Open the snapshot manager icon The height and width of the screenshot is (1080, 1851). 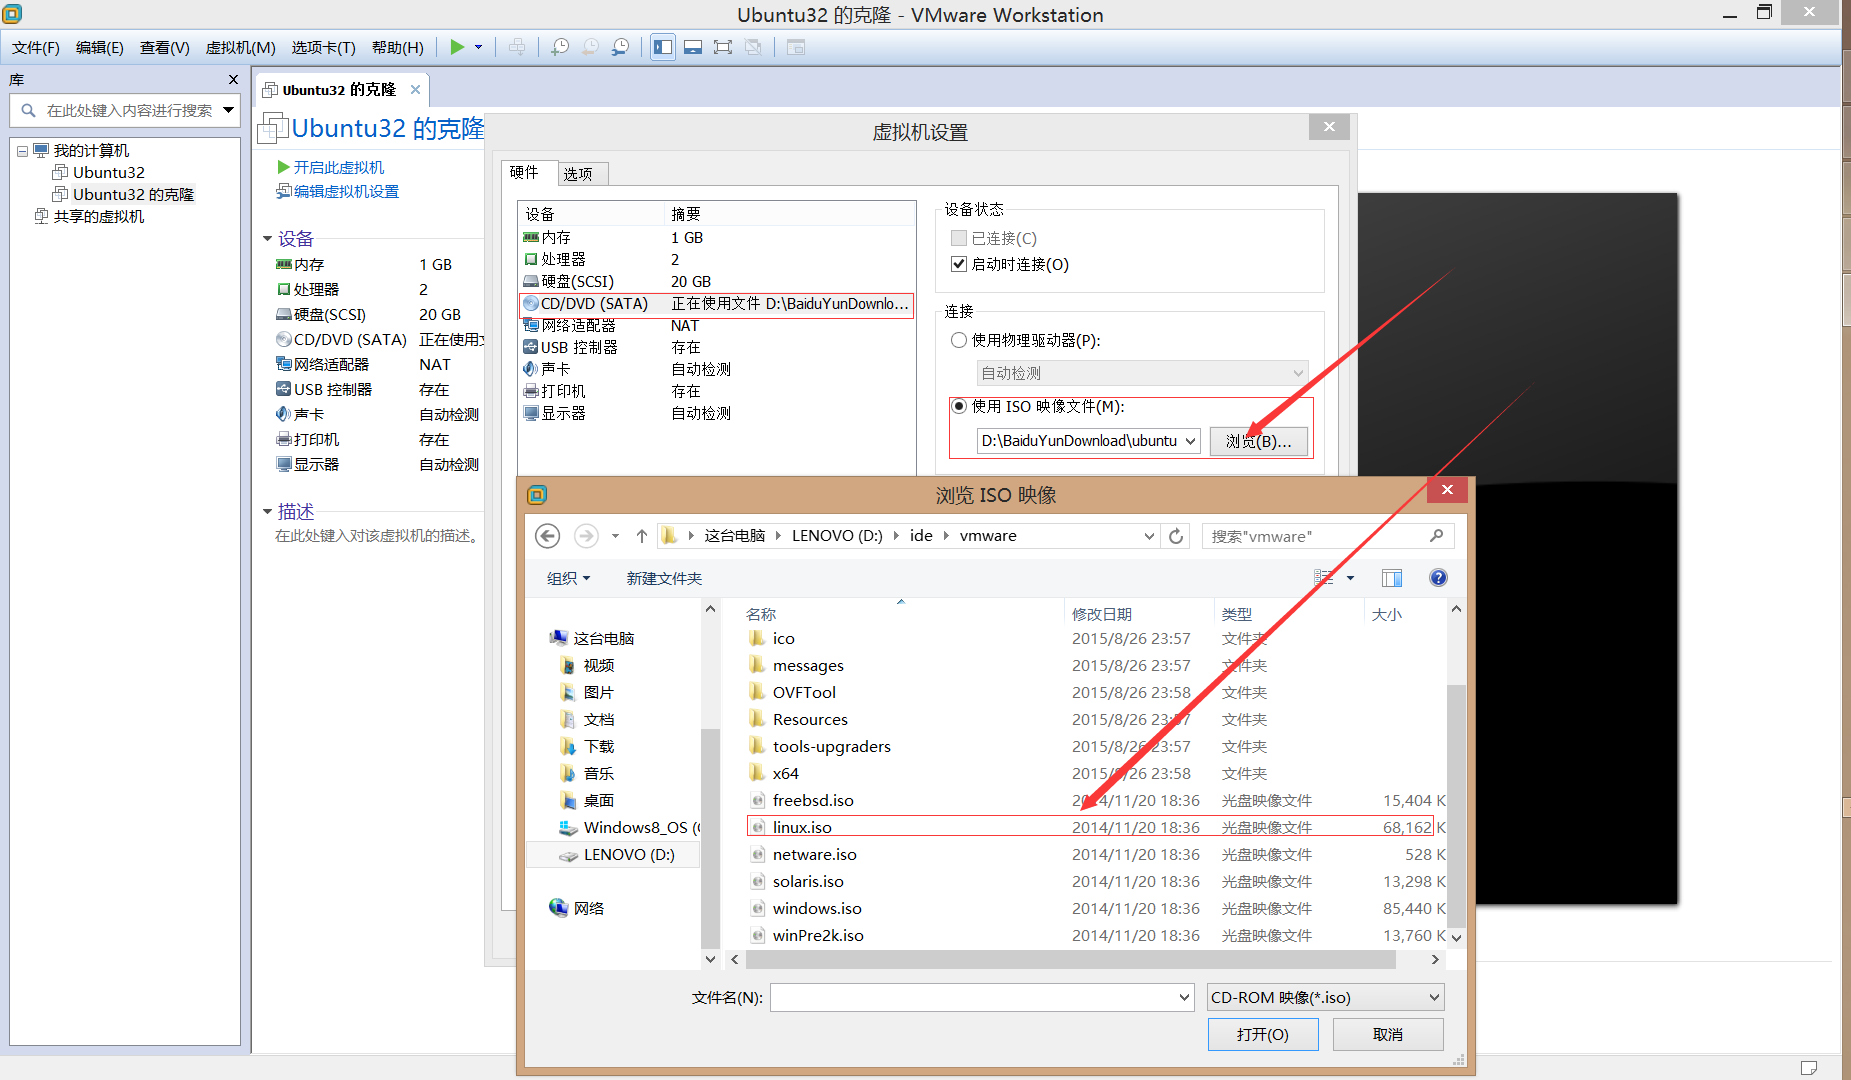(620, 47)
